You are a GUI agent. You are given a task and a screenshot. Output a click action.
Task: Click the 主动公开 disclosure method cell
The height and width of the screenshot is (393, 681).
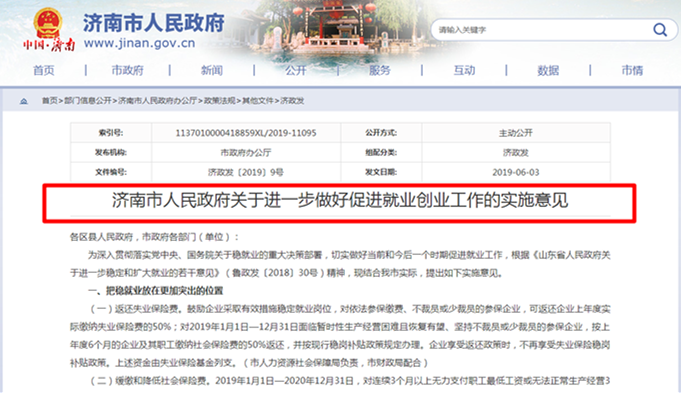[516, 133]
